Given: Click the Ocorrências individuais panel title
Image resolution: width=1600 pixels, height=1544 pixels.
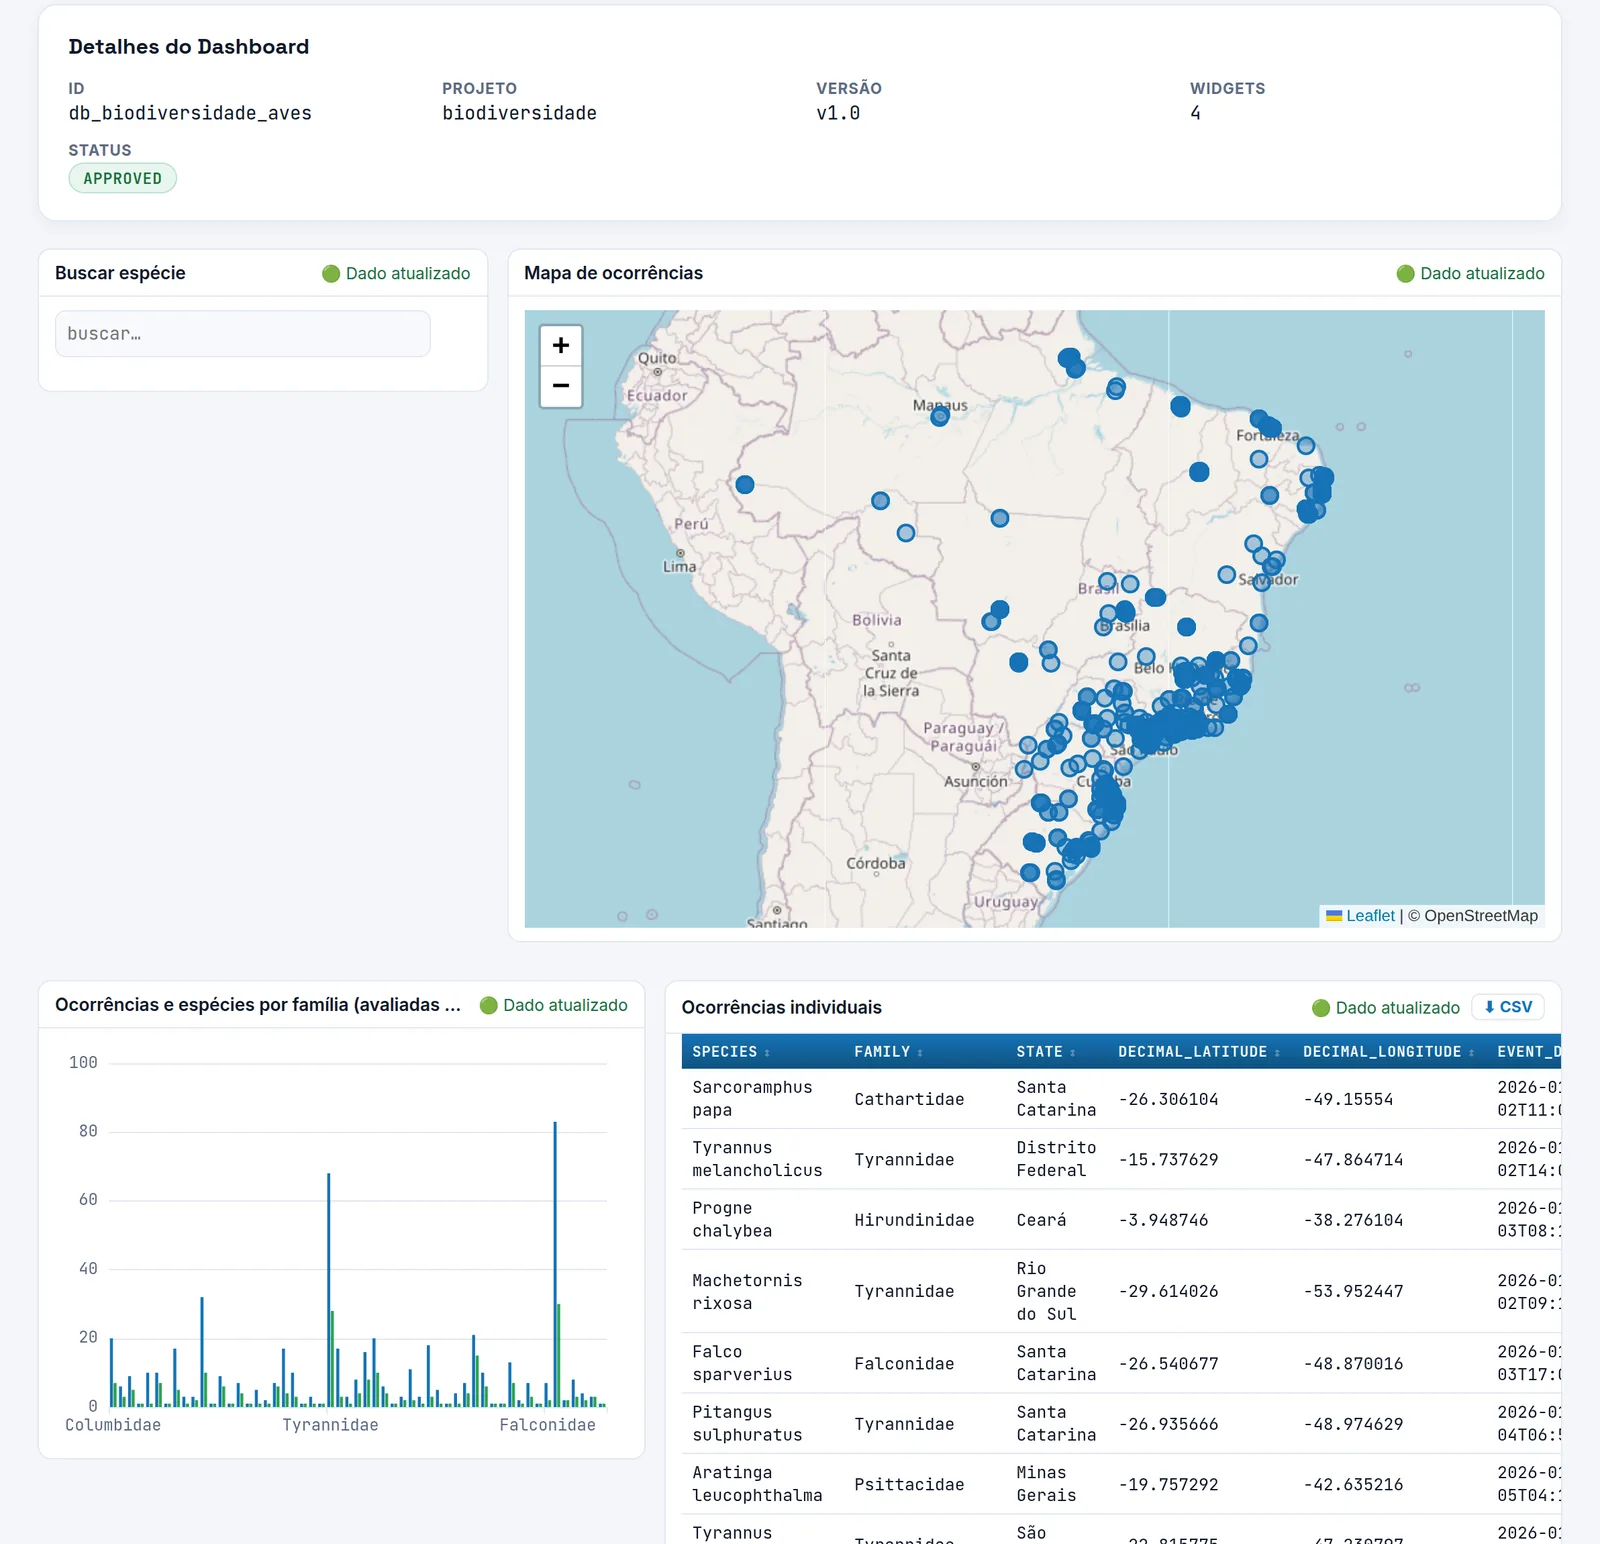Looking at the screenshot, I should [x=781, y=1007].
